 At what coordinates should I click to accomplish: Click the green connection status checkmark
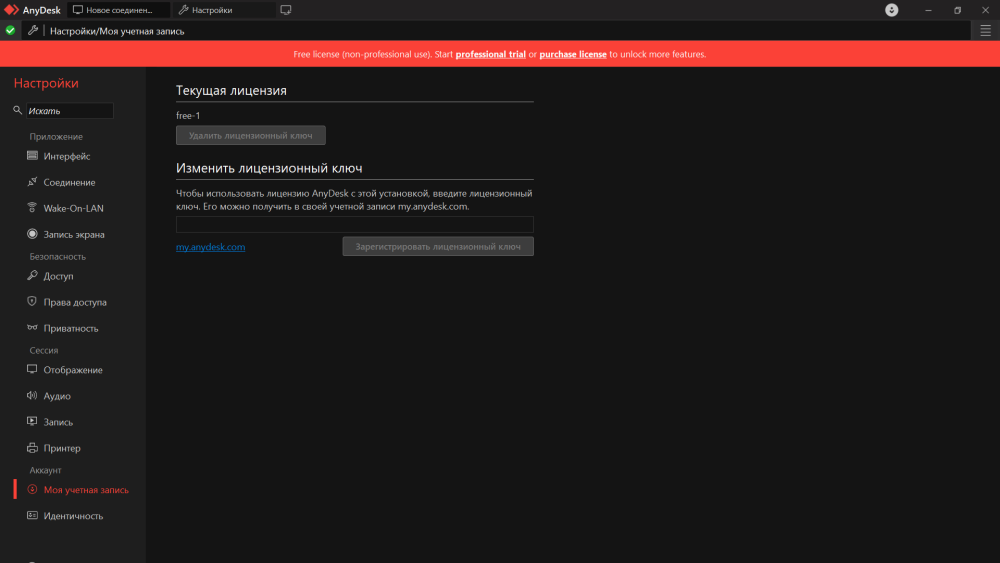click(10, 31)
